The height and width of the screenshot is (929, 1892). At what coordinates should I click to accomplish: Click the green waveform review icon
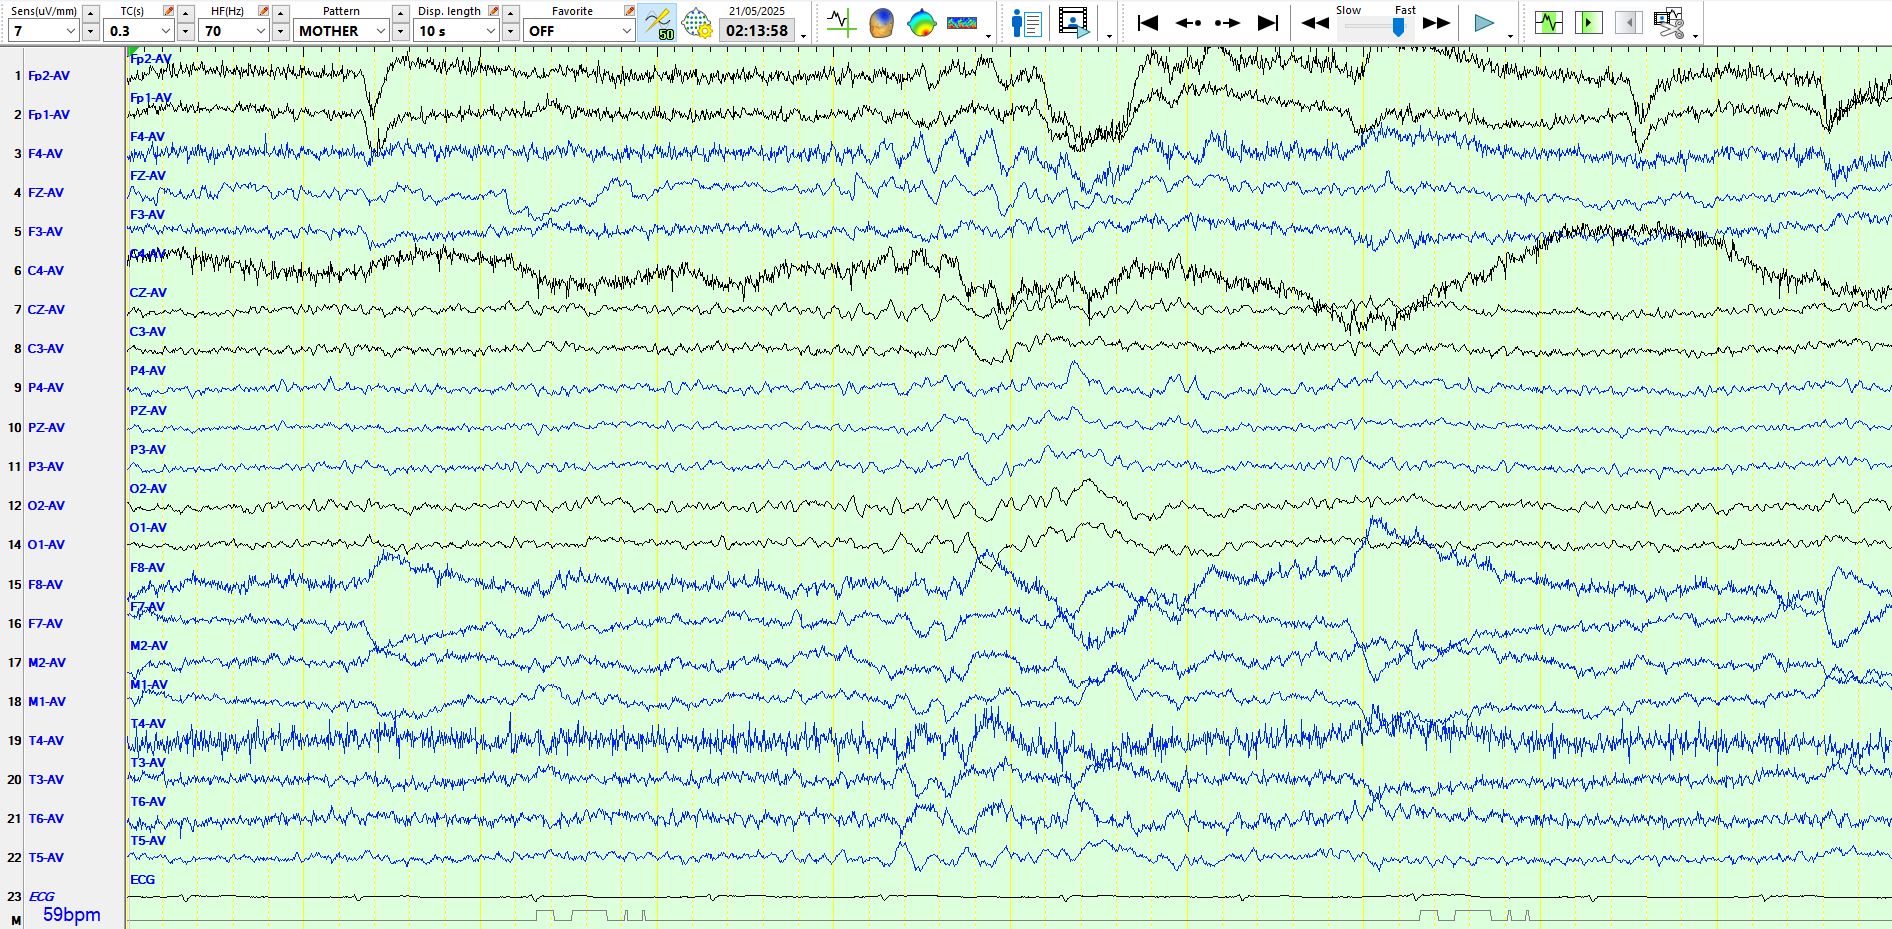click(x=1549, y=22)
